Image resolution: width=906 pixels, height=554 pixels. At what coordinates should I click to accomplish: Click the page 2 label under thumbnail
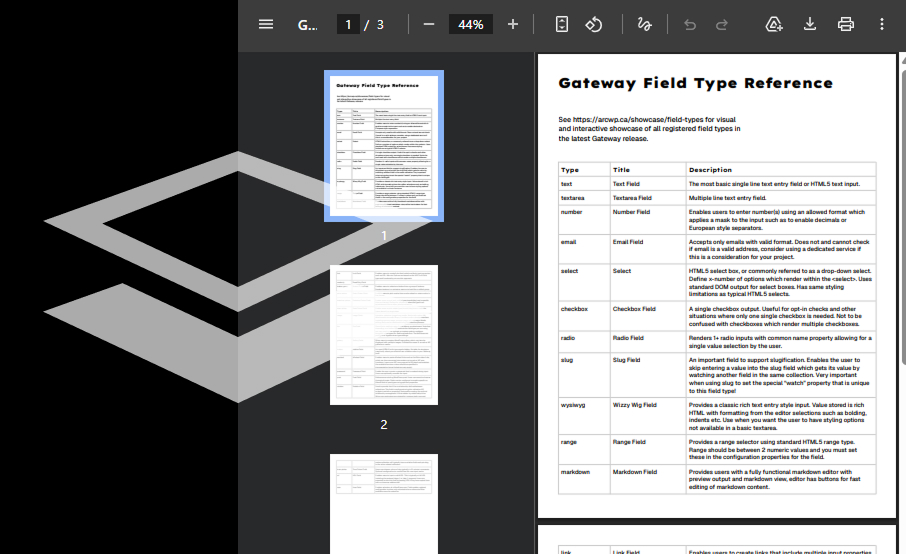click(x=384, y=425)
